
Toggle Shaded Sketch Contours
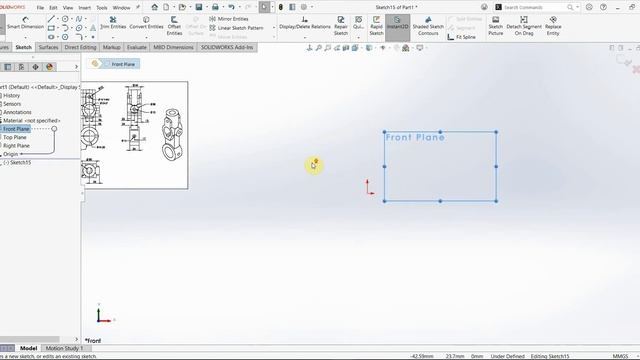click(x=428, y=26)
